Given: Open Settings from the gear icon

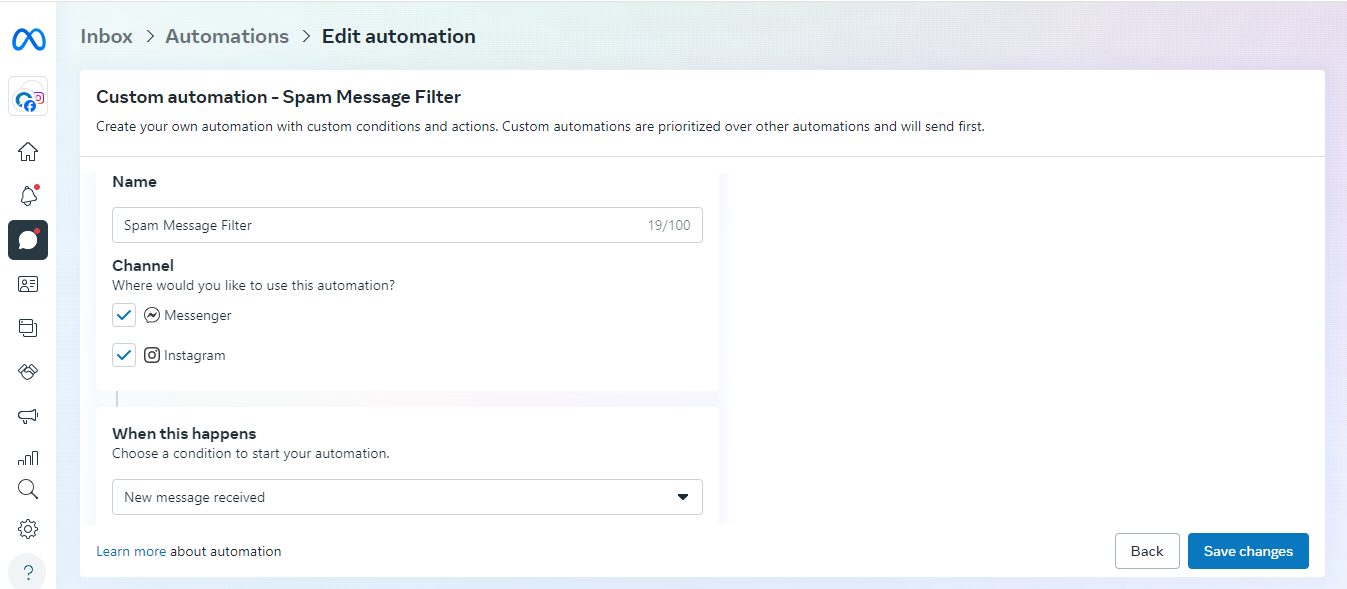Looking at the screenshot, I should click(28, 528).
